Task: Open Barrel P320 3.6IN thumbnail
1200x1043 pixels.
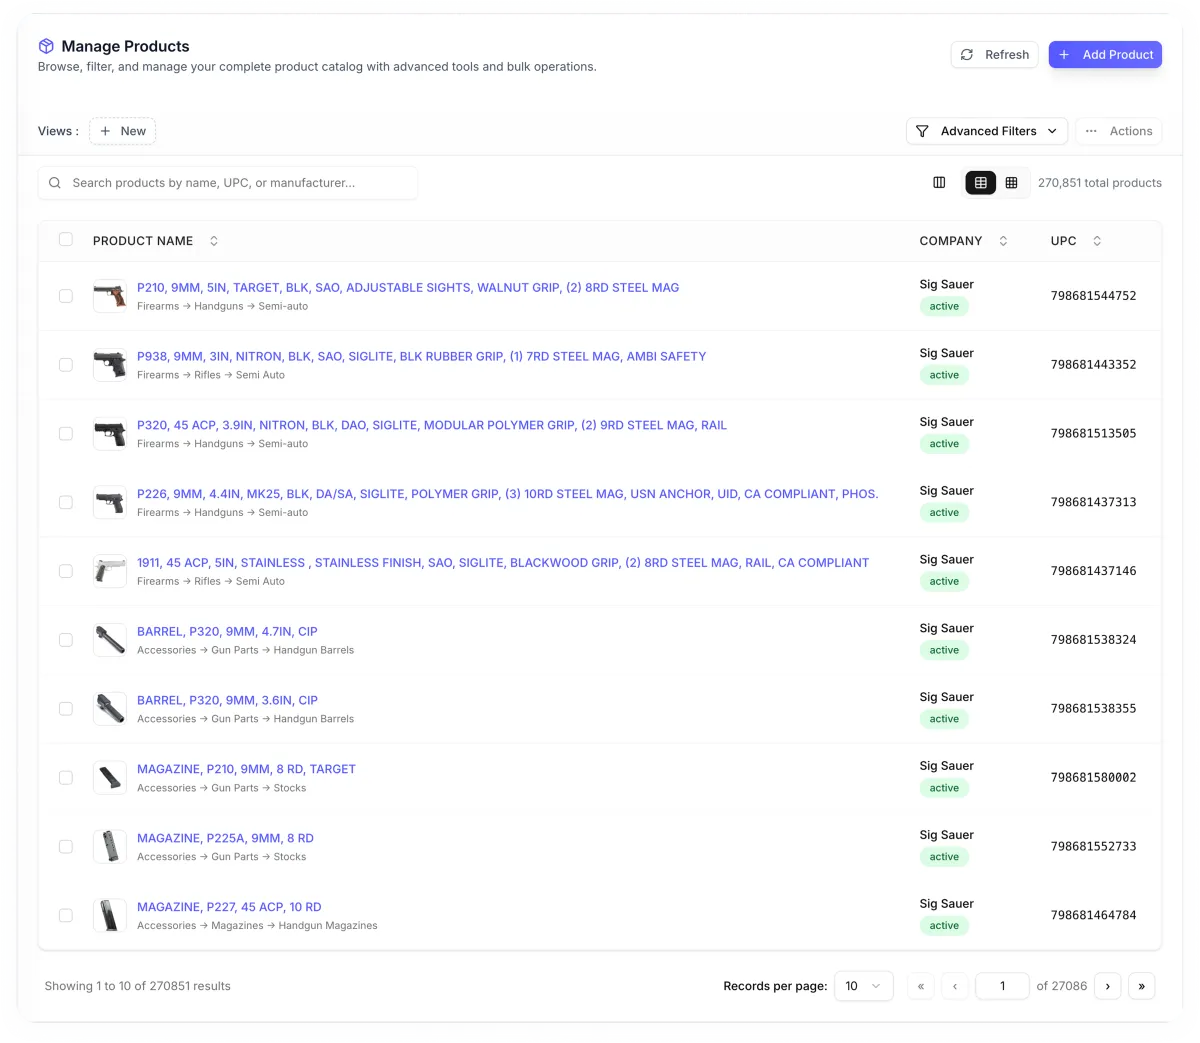Action: (110, 709)
